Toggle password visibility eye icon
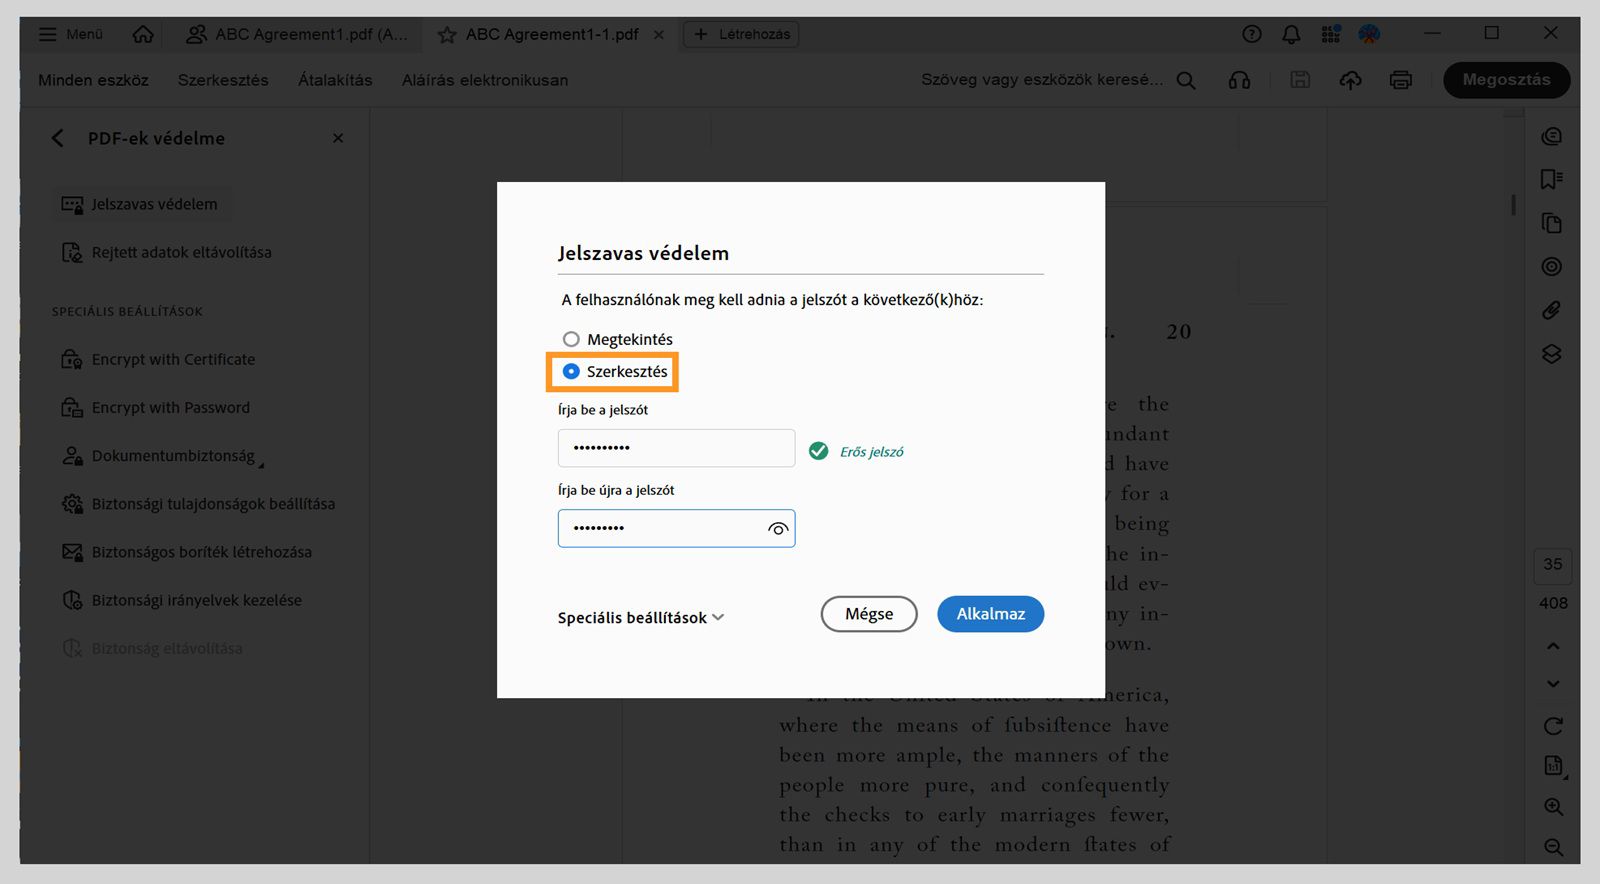 (778, 529)
